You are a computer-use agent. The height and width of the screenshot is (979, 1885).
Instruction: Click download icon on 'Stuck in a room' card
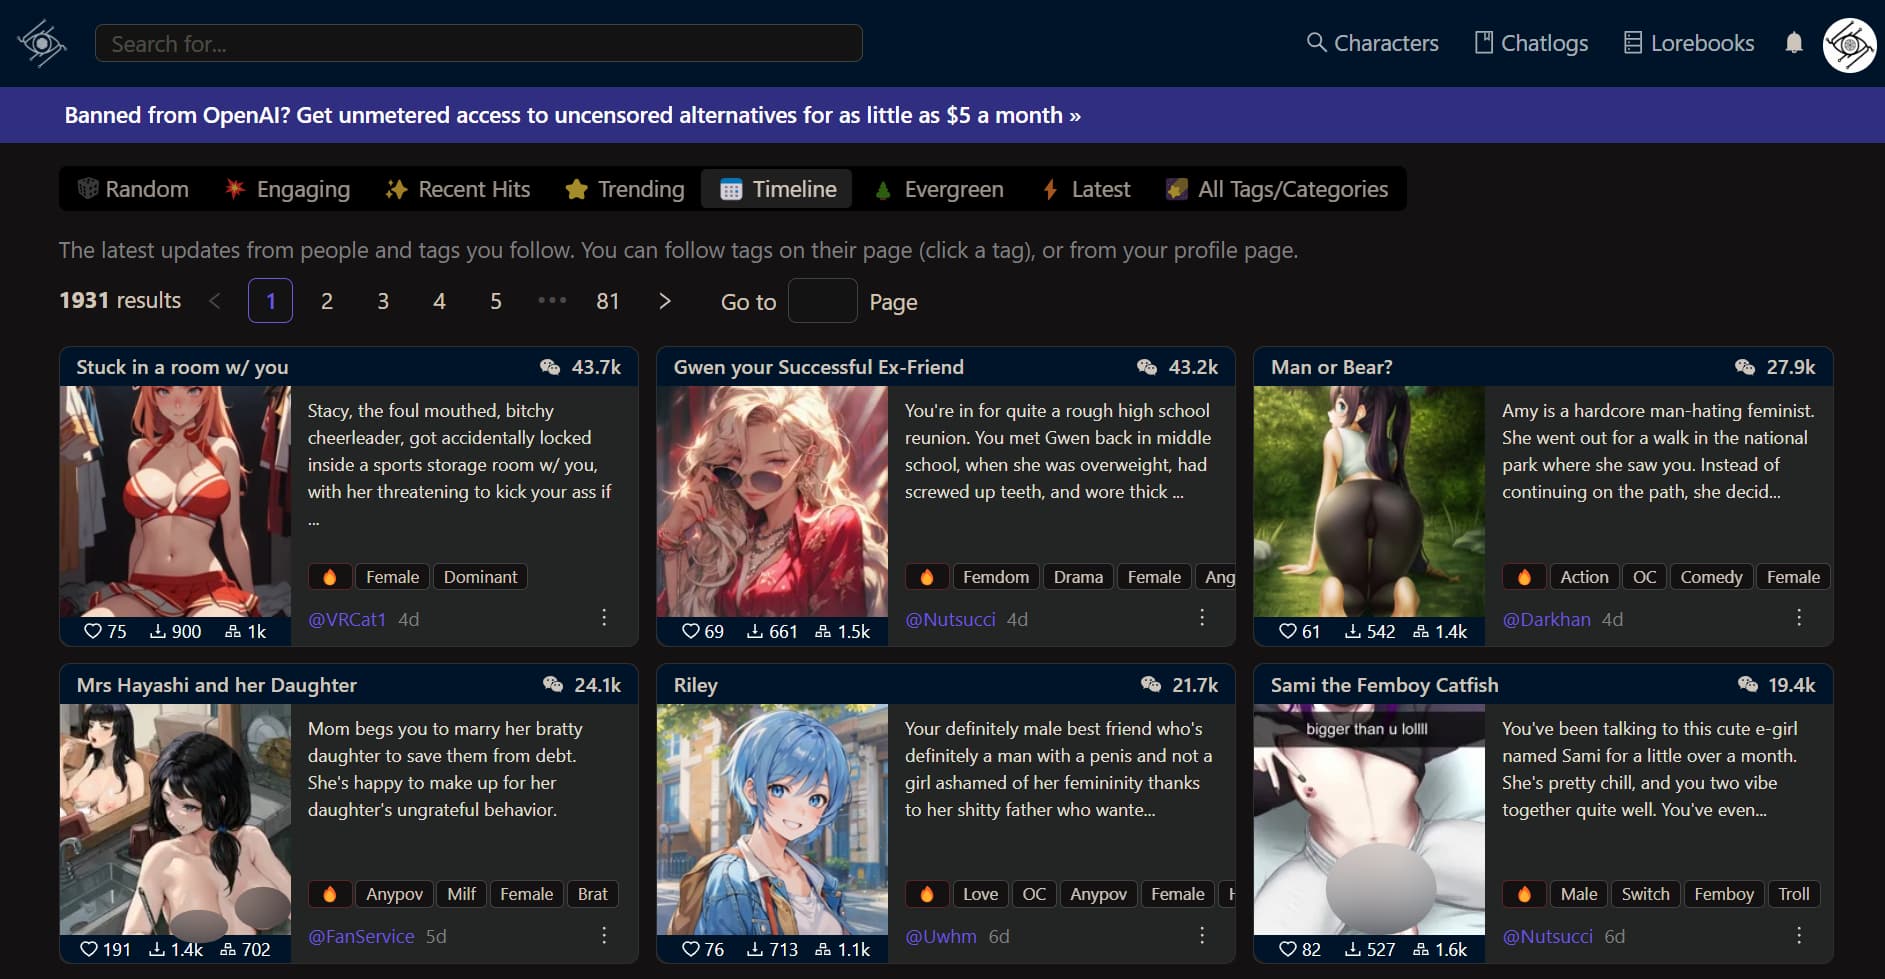point(158,631)
